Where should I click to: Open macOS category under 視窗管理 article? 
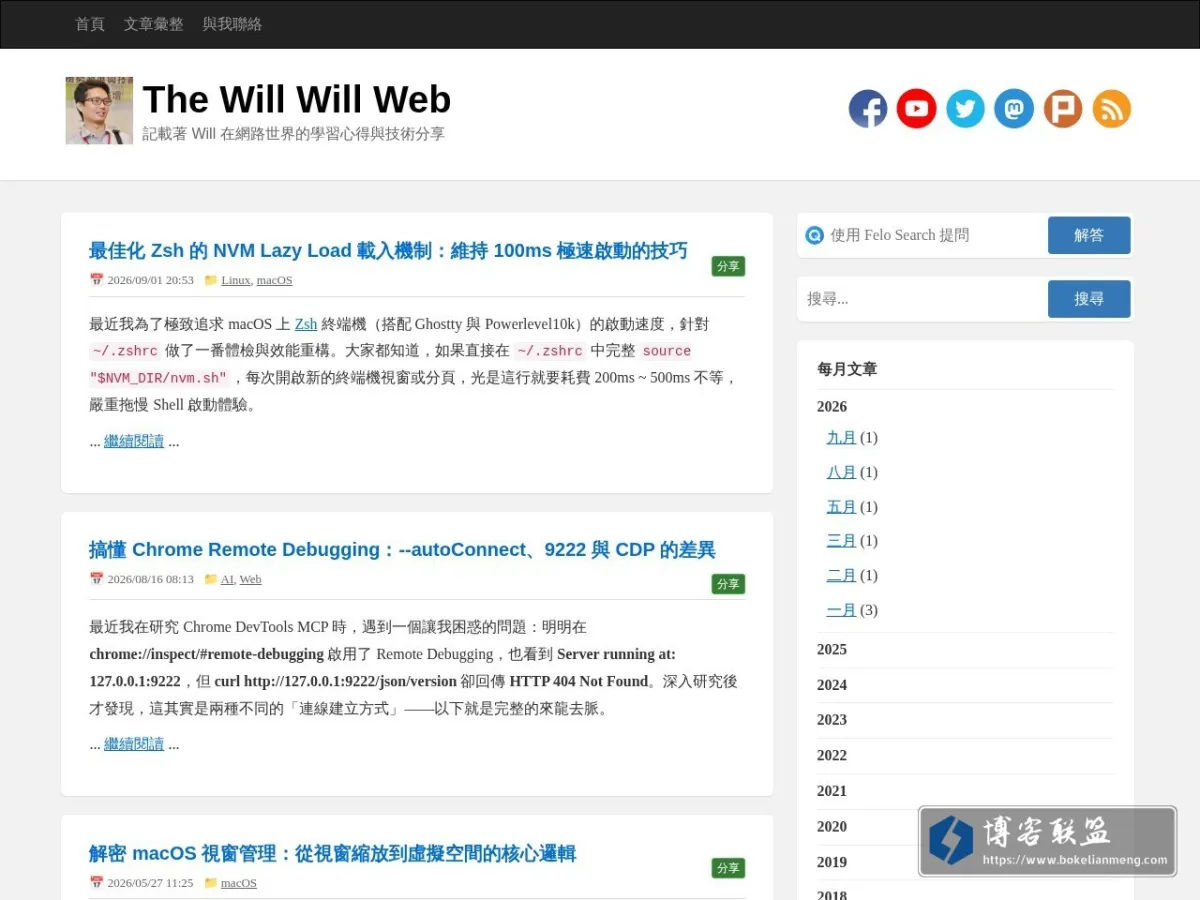pyautogui.click(x=239, y=883)
